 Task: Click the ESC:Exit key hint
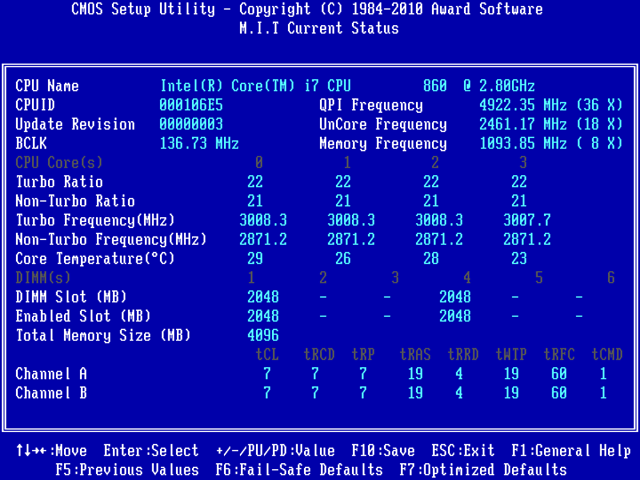coord(463,451)
